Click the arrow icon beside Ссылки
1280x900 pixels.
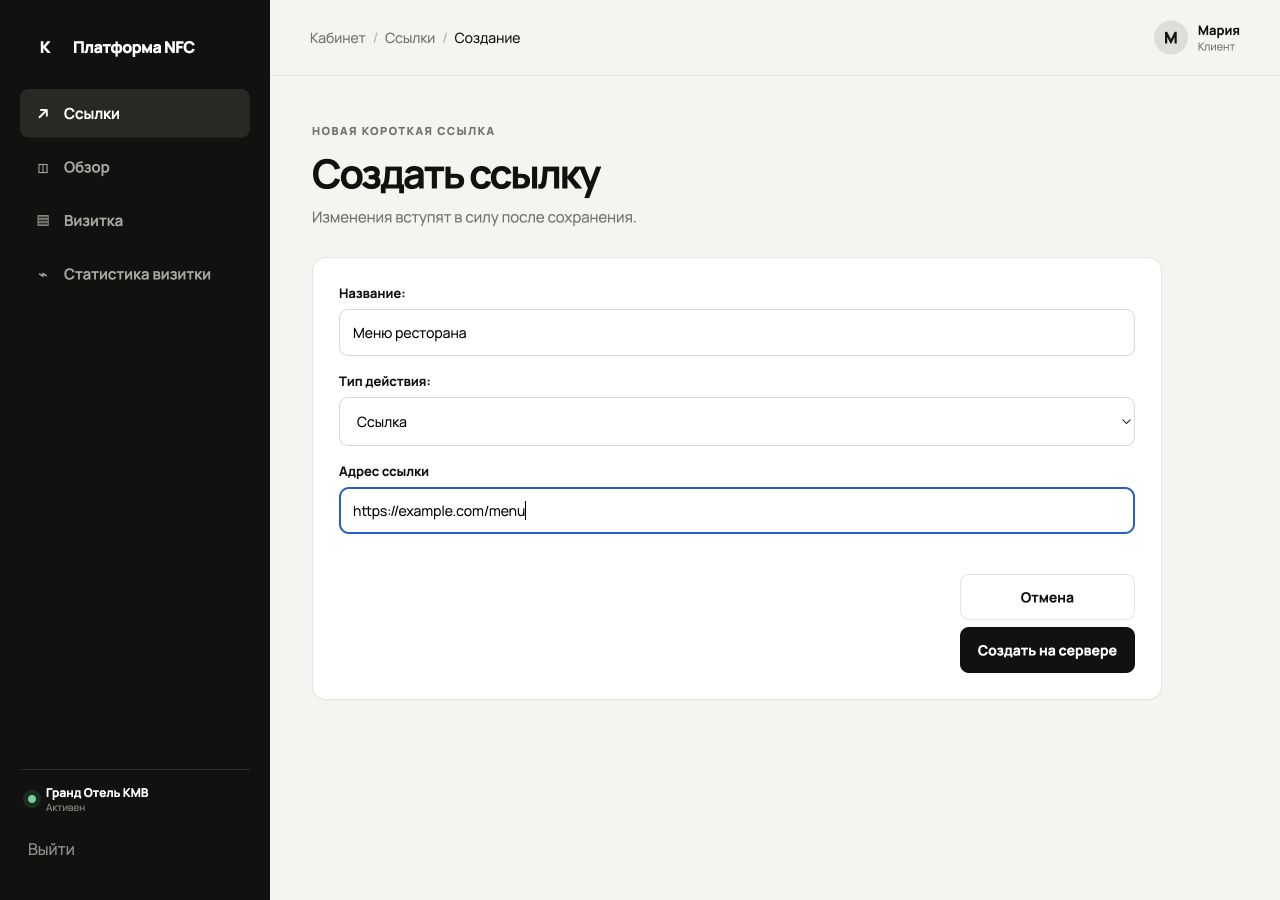[43, 114]
